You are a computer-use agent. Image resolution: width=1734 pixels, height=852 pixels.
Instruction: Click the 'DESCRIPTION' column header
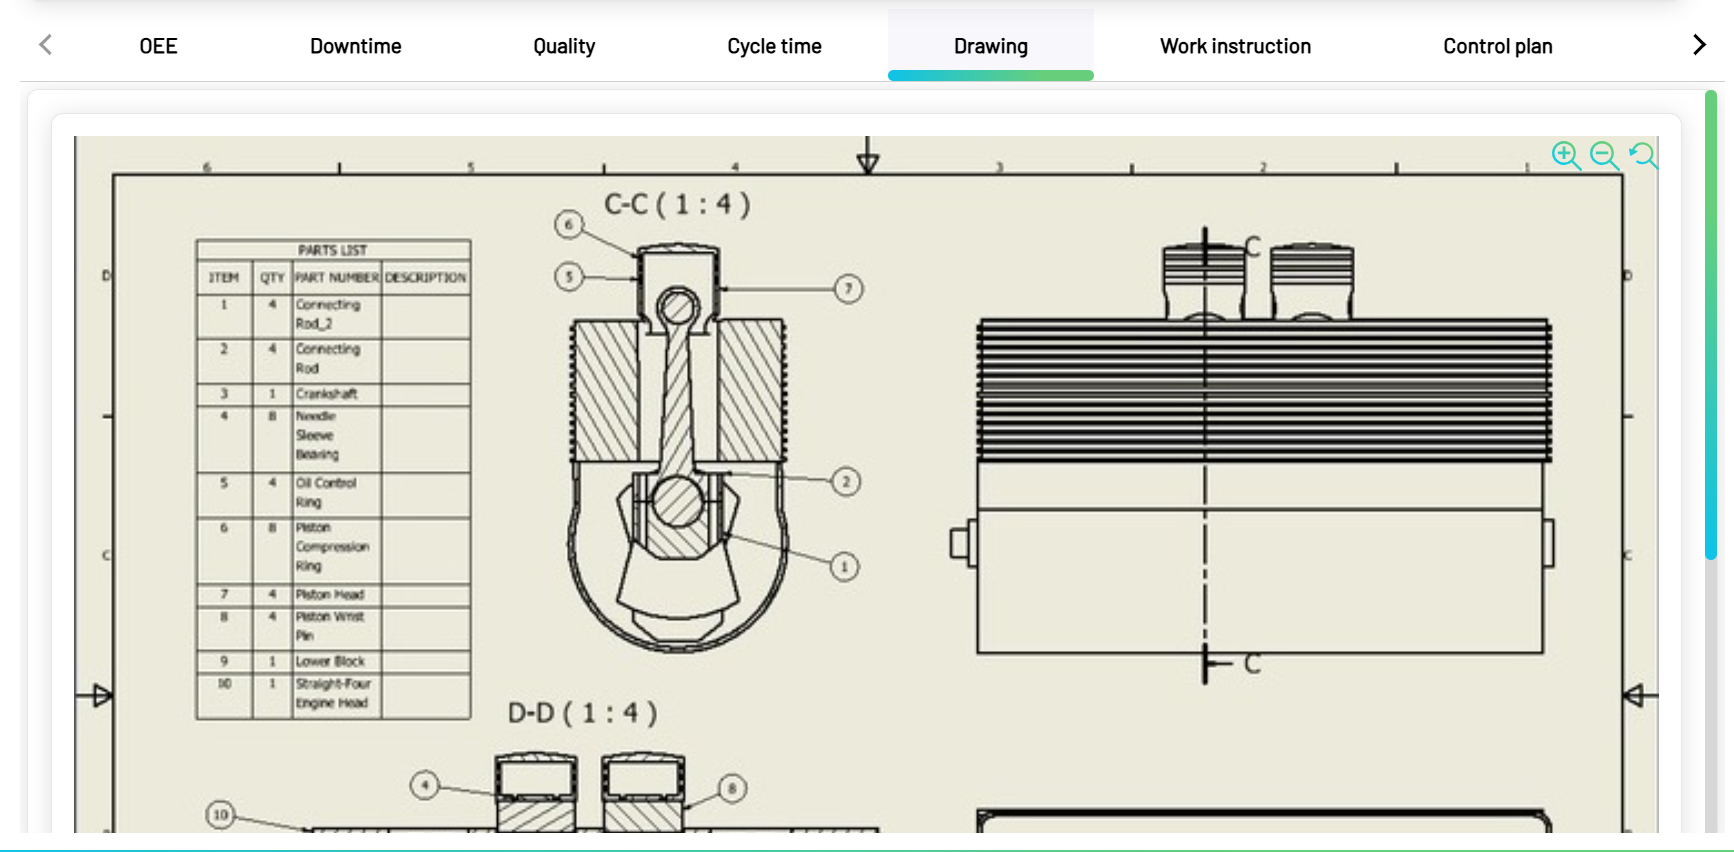click(x=426, y=277)
